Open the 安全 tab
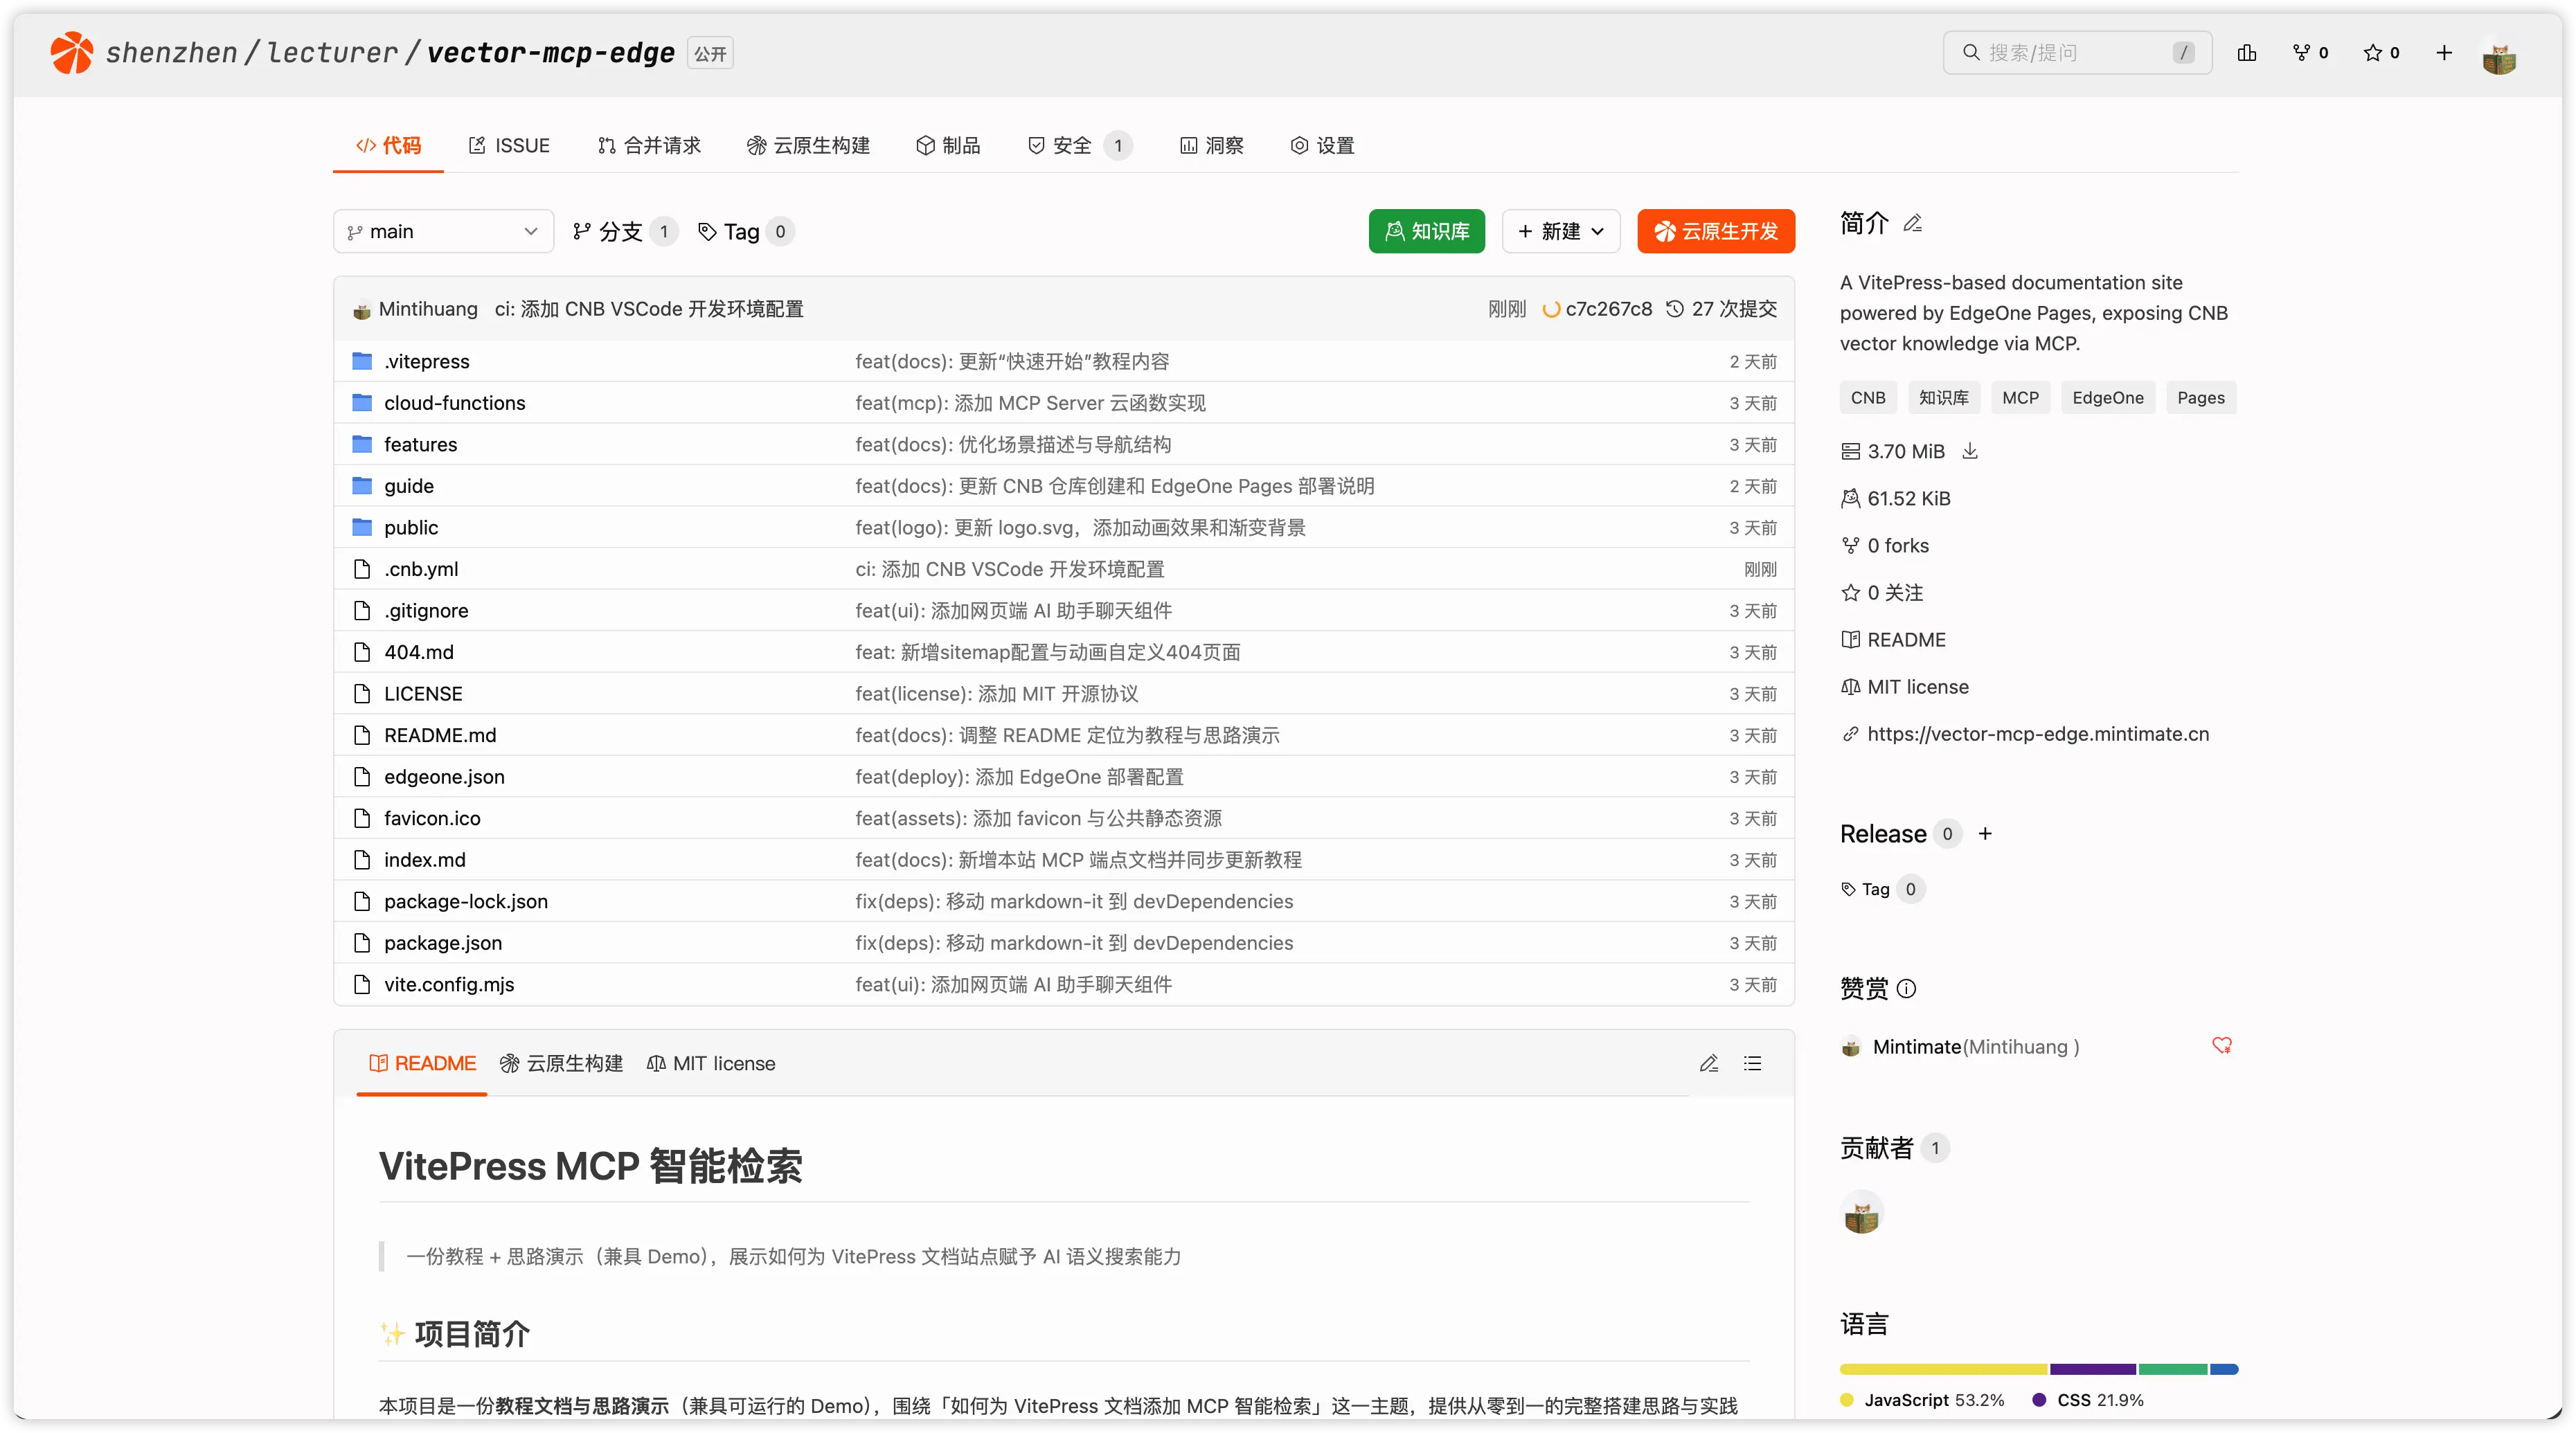This screenshot has width=2576, height=1433. click(x=1079, y=145)
